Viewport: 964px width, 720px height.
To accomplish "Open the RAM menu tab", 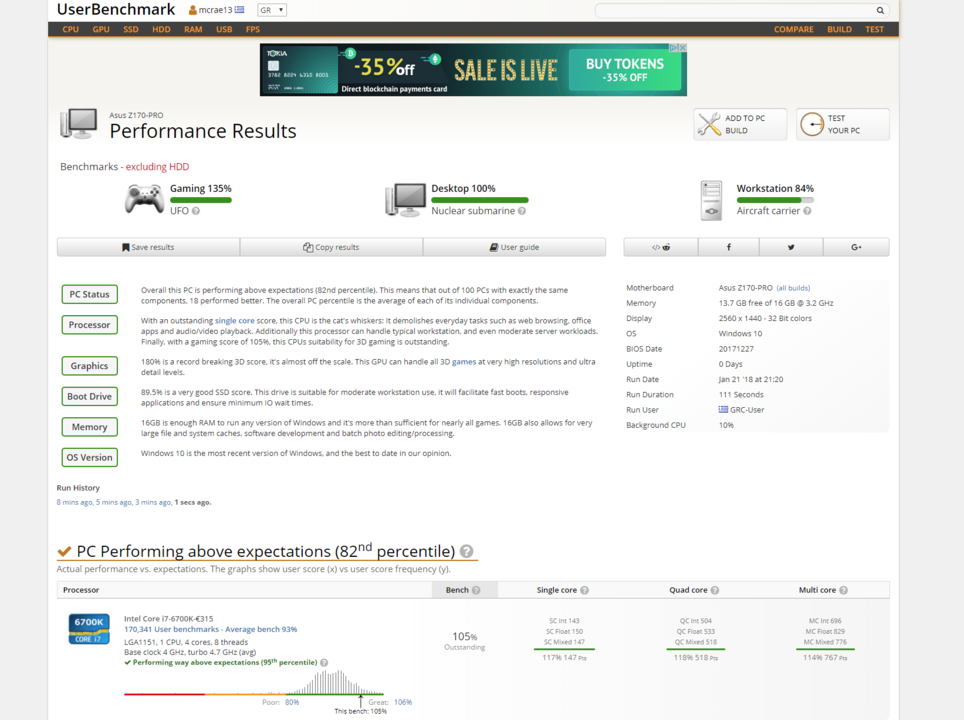I will click(x=193, y=30).
